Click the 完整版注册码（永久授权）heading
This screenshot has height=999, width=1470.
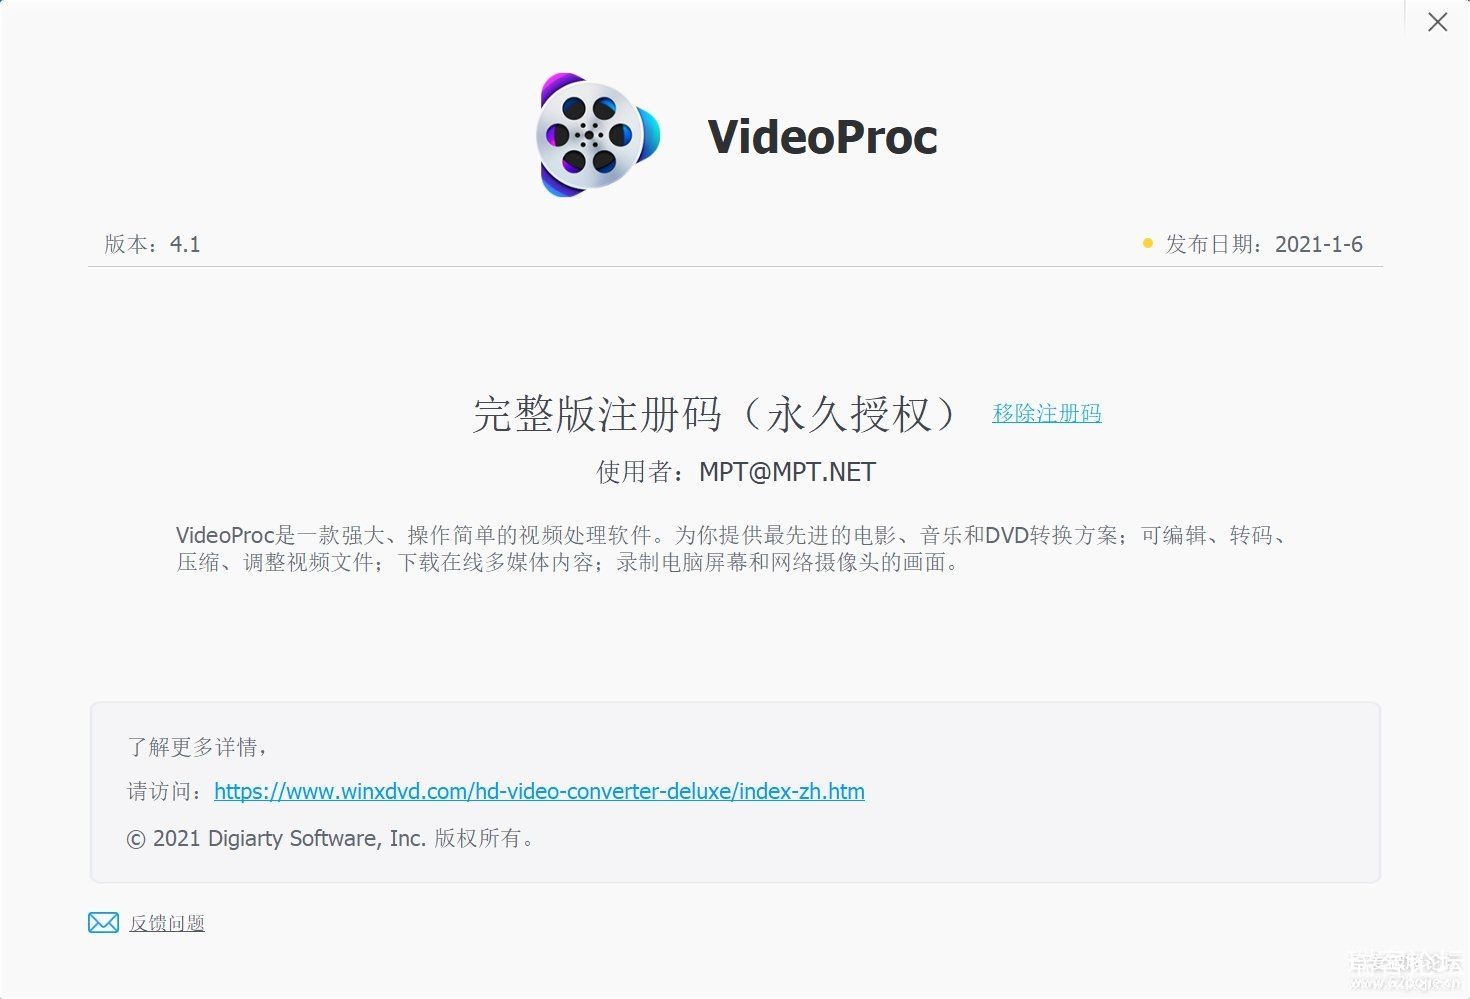click(x=715, y=414)
